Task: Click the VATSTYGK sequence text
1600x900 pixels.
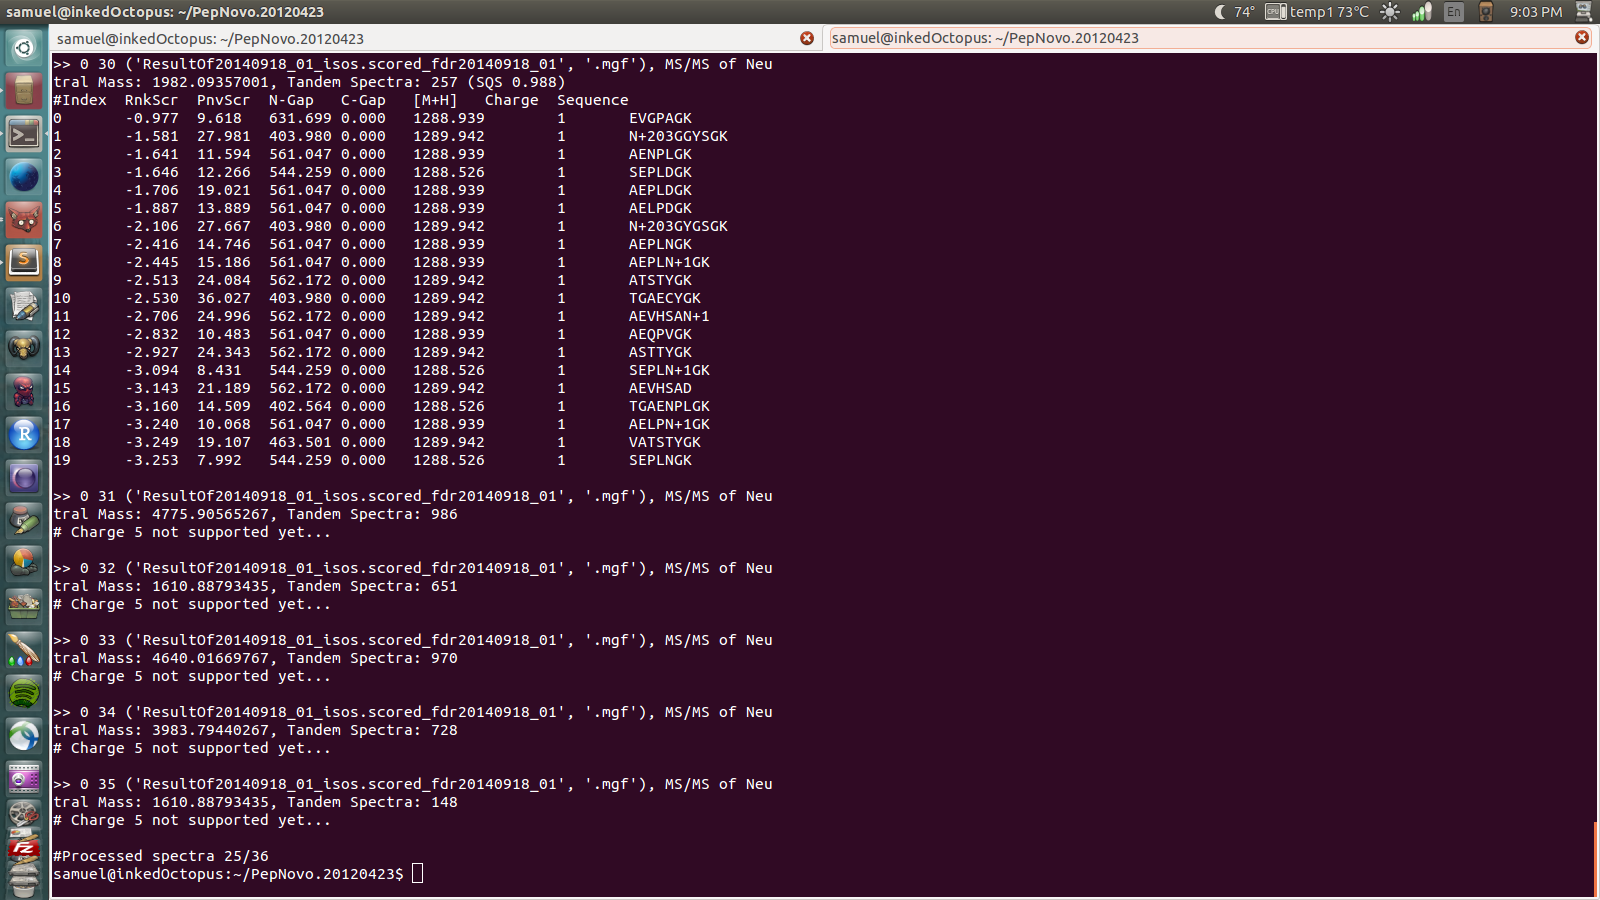Action: tap(665, 442)
